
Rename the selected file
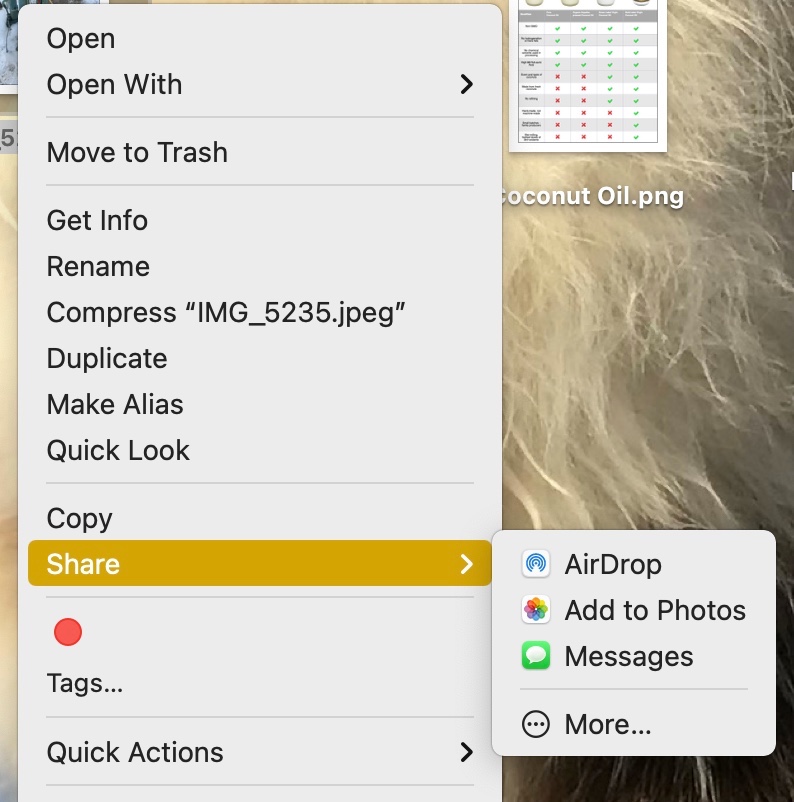coord(98,266)
